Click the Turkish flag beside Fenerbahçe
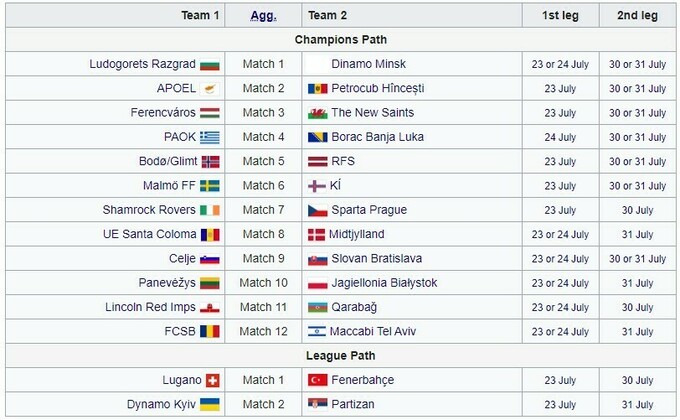Screen dimensions: 680x420 tap(317, 380)
